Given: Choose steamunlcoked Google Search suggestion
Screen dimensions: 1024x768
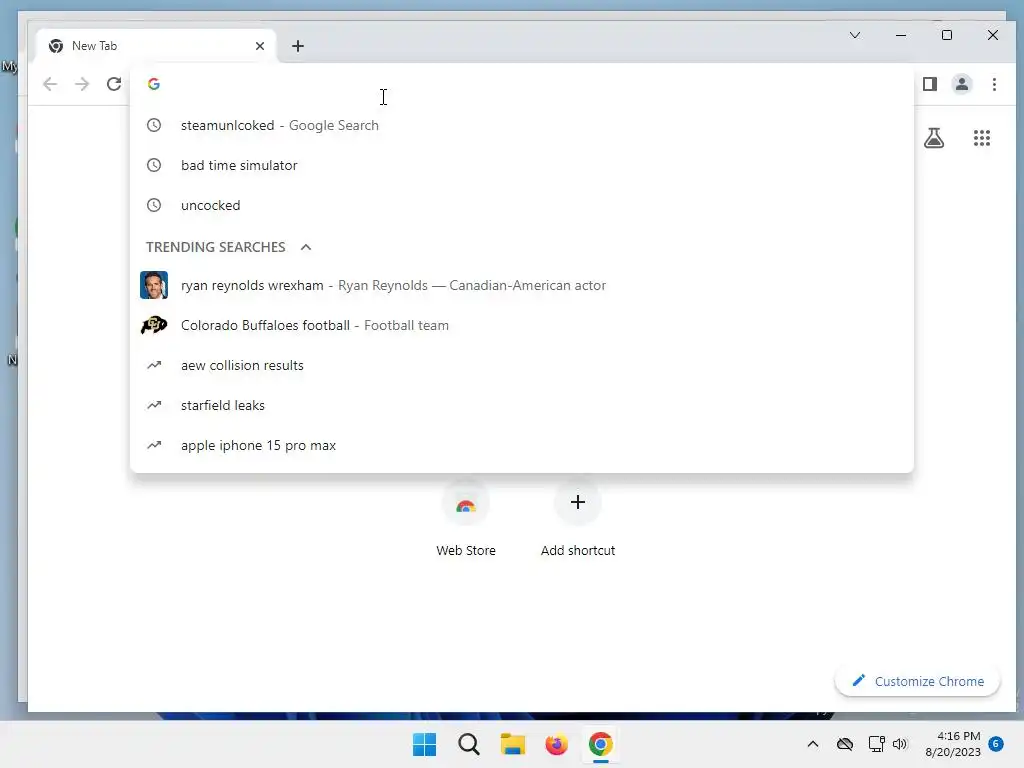Looking at the screenshot, I should pos(522,125).
